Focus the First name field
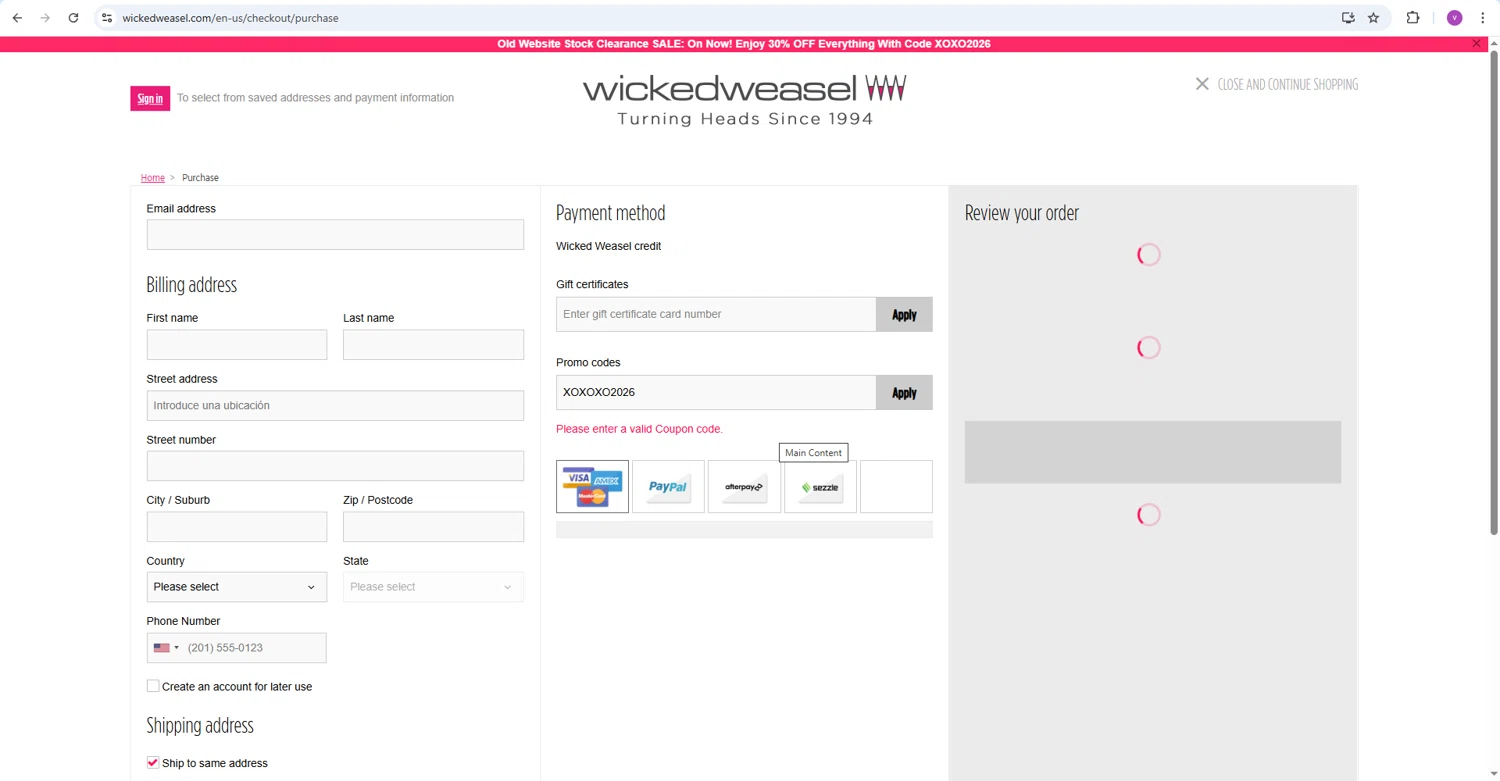1500x781 pixels. pyautogui.click(x=237, y=345)
